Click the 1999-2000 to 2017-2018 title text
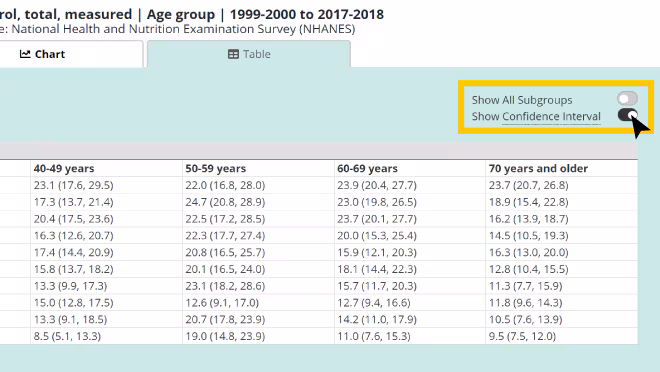 pos(306,14)
